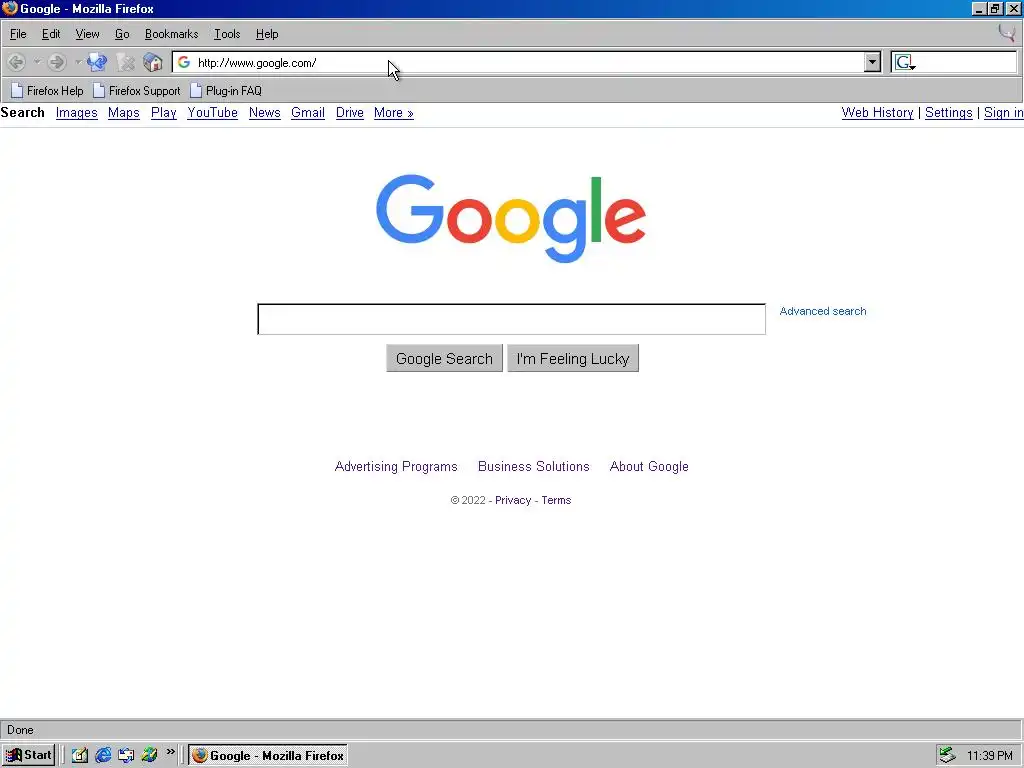Open the File menu
This screenshot has height=768, width=1024.
coord(18,34)
